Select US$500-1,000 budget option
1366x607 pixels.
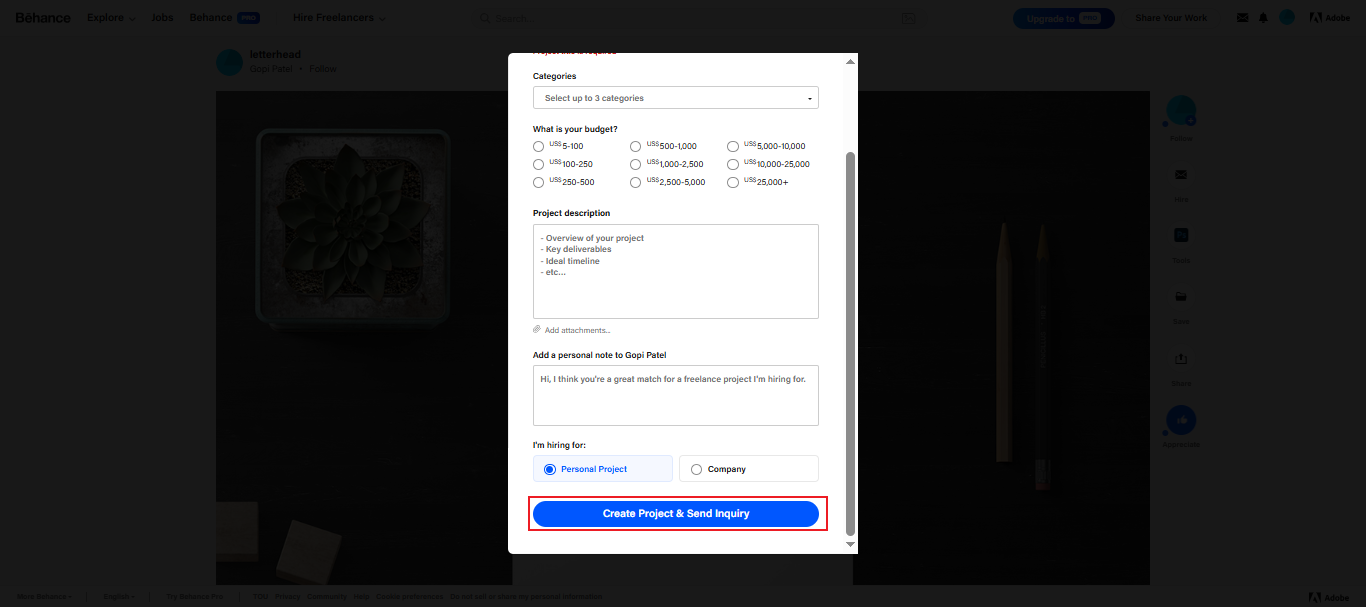tap(636, 147)
